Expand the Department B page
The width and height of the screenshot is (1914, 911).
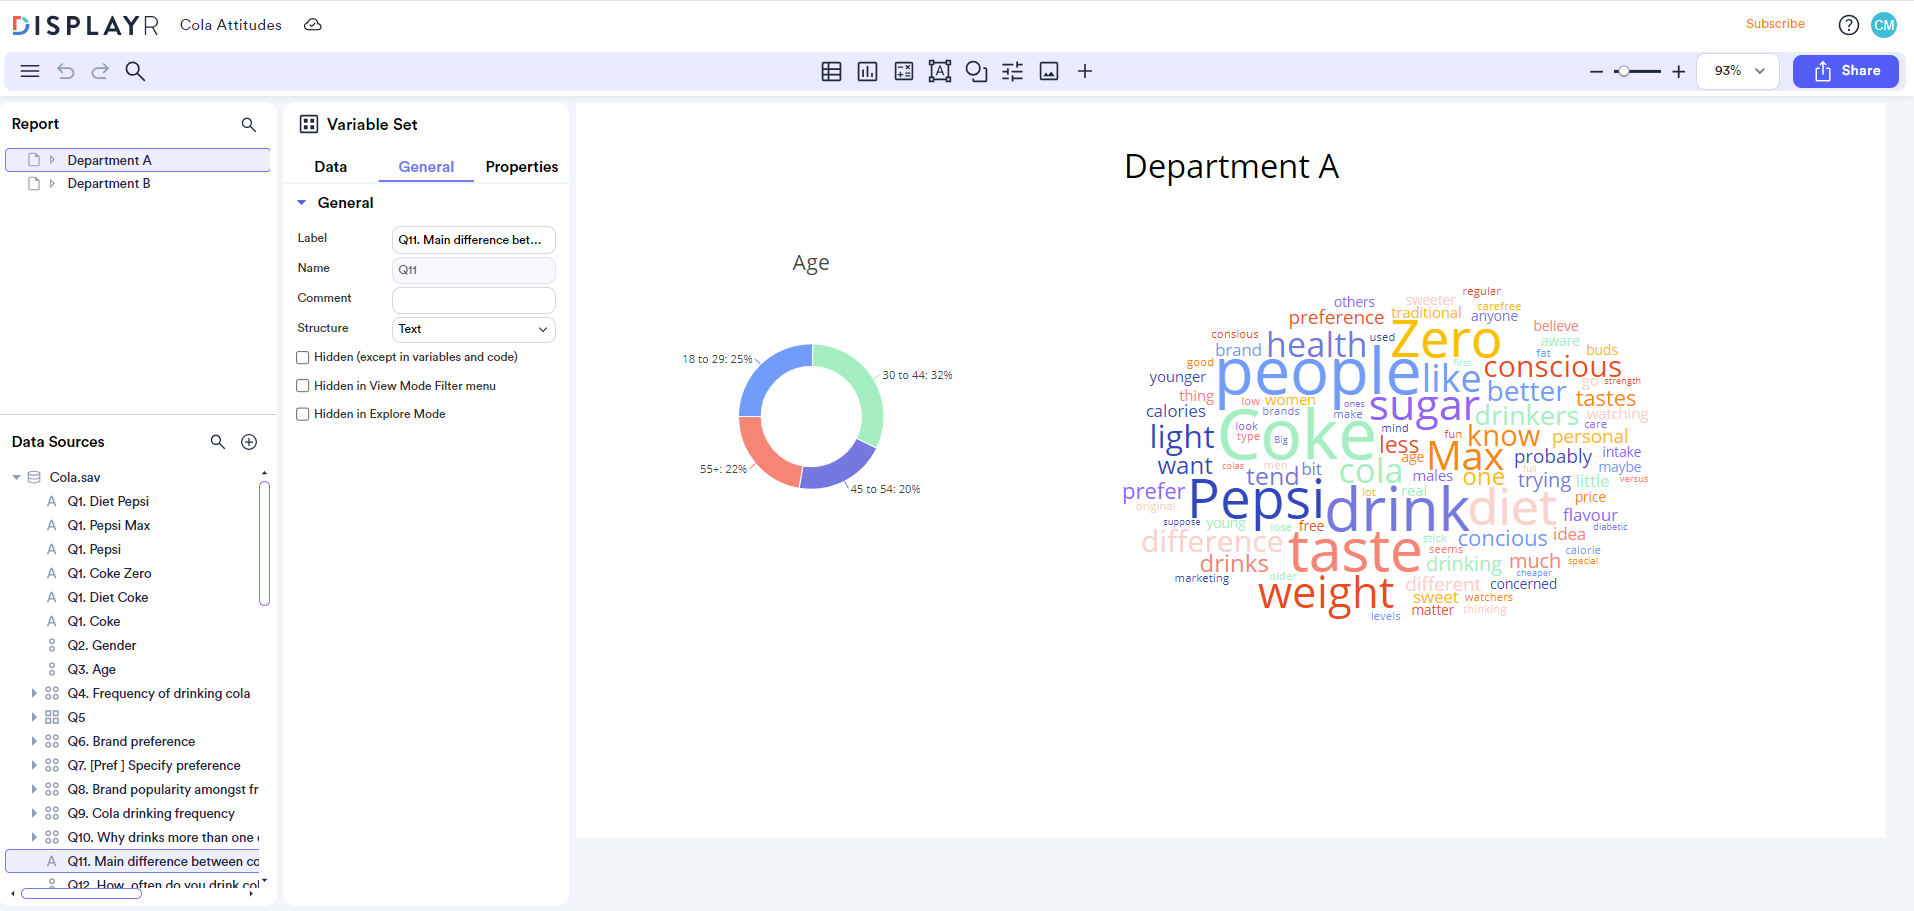pos(52,183)
